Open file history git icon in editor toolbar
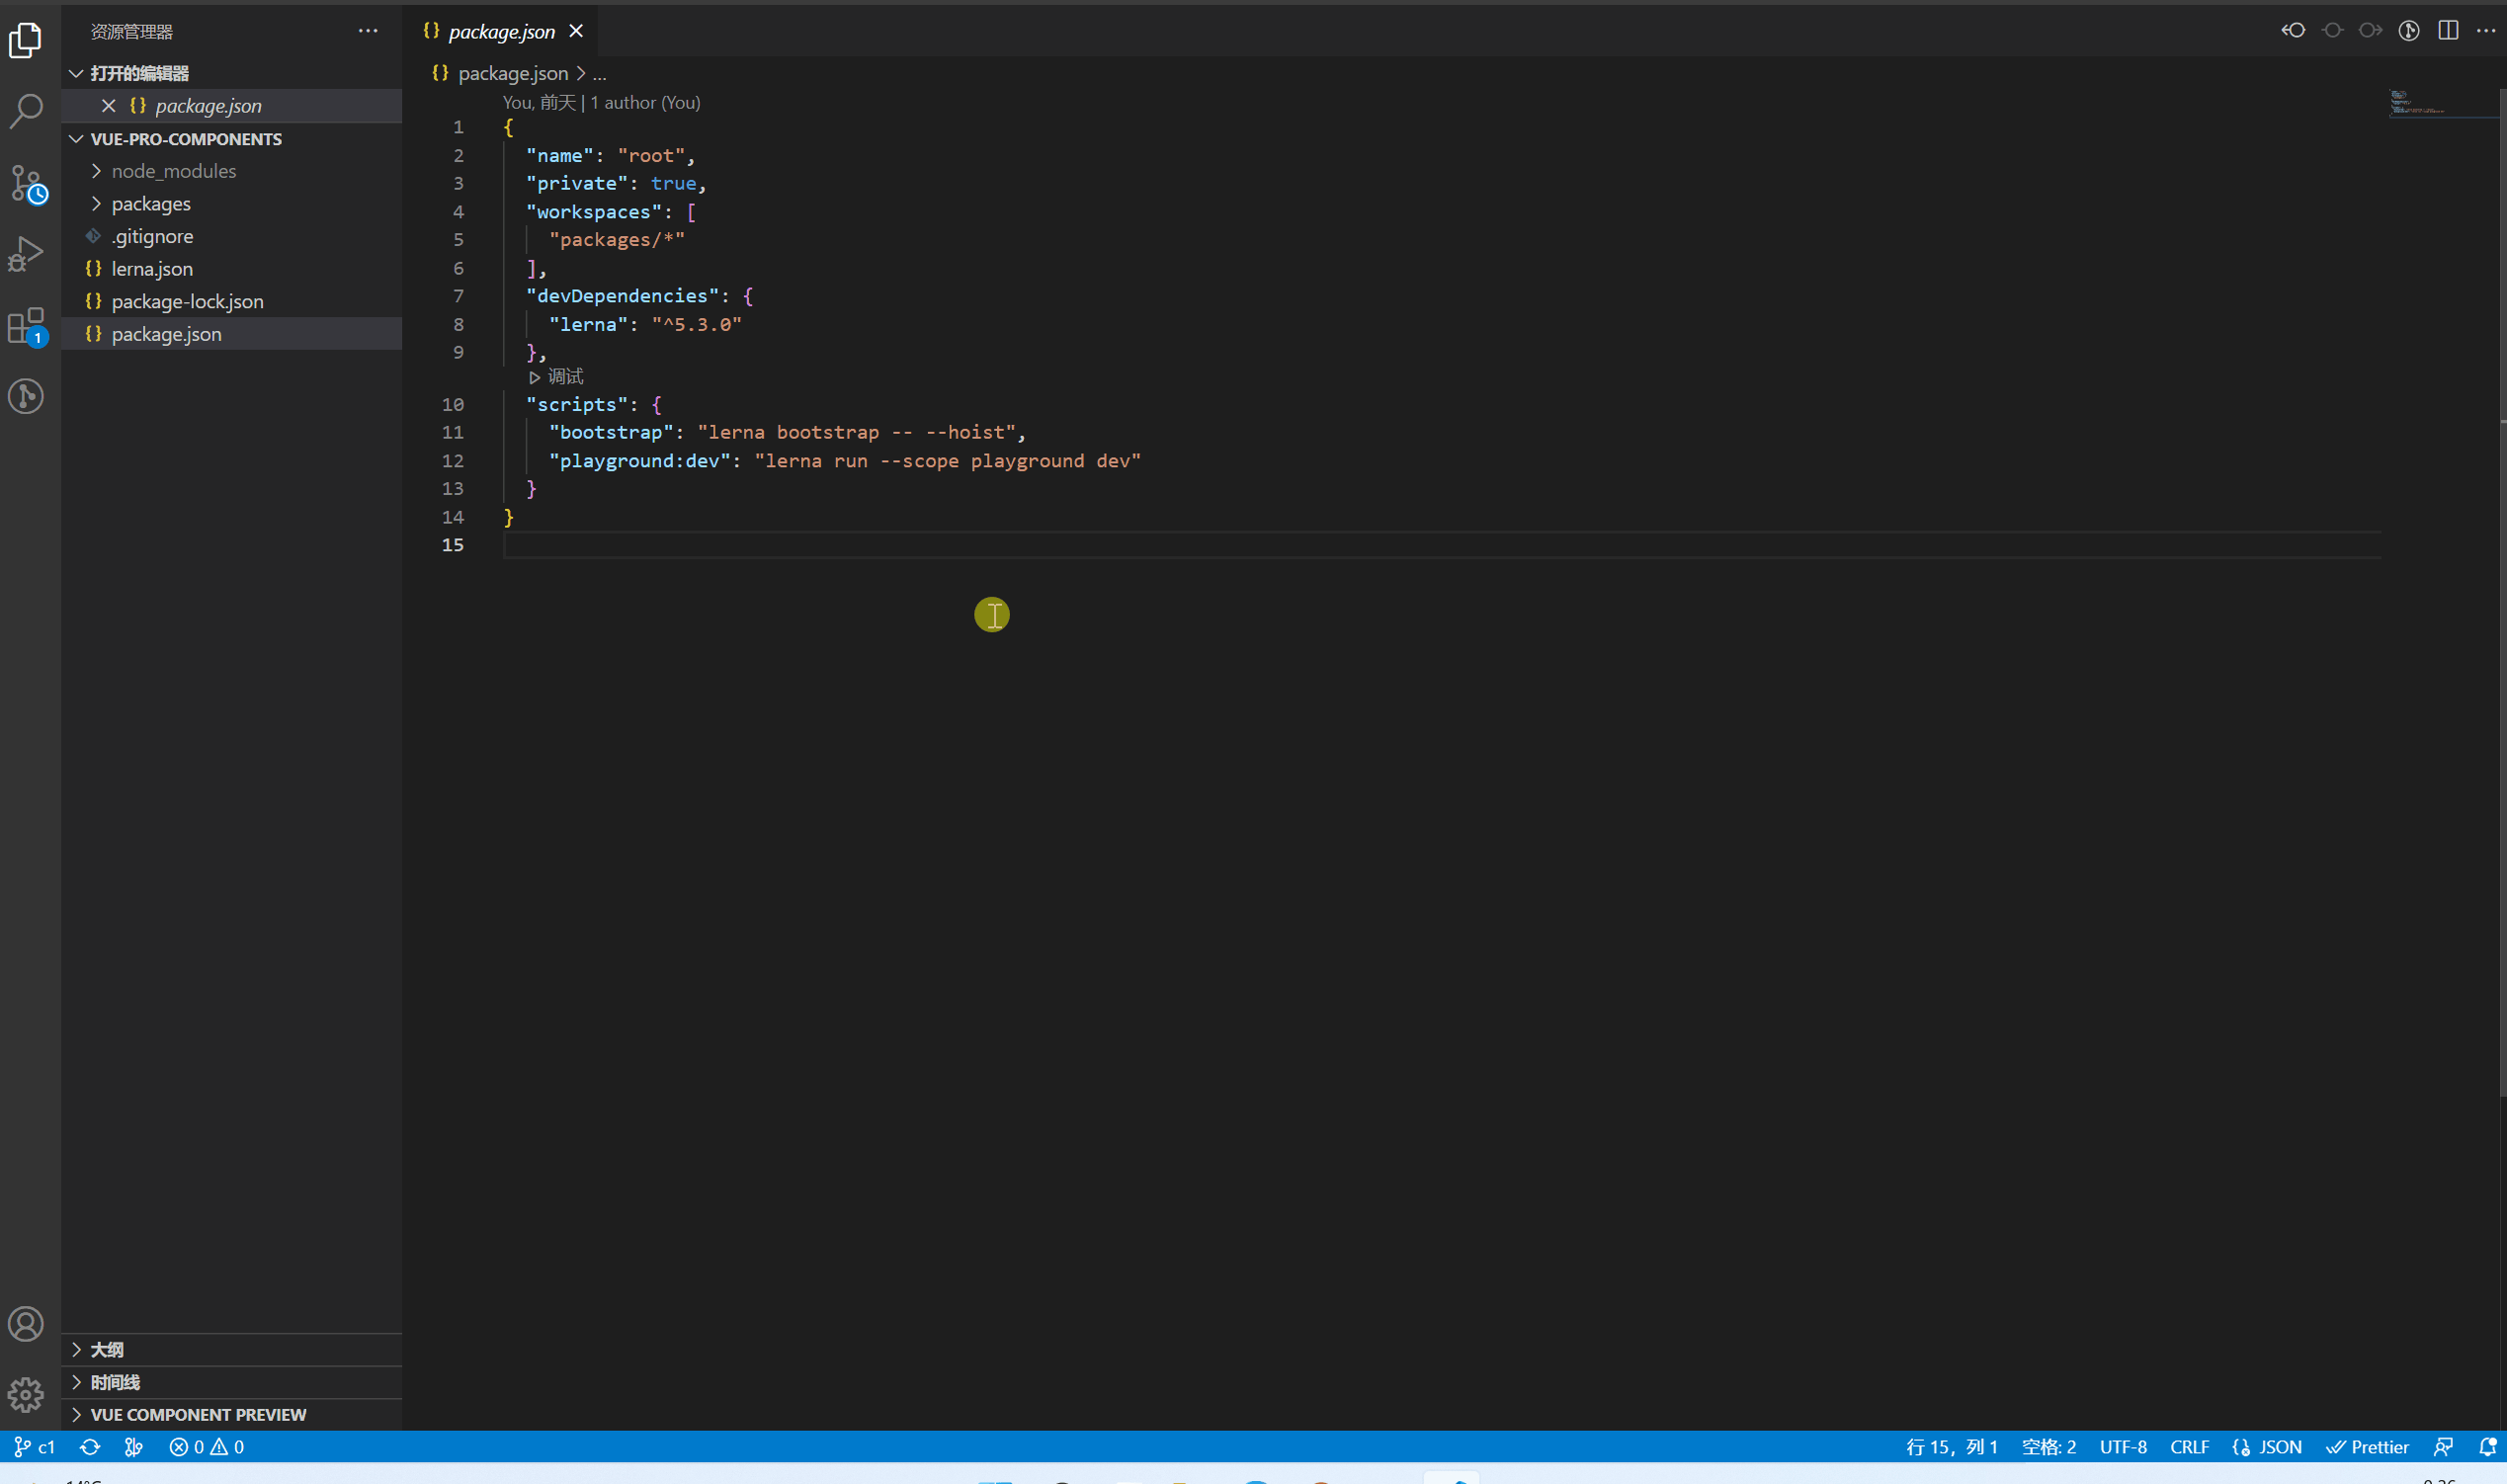The height and width of the screenshot is (1484, 2507). click(2409, 30)
